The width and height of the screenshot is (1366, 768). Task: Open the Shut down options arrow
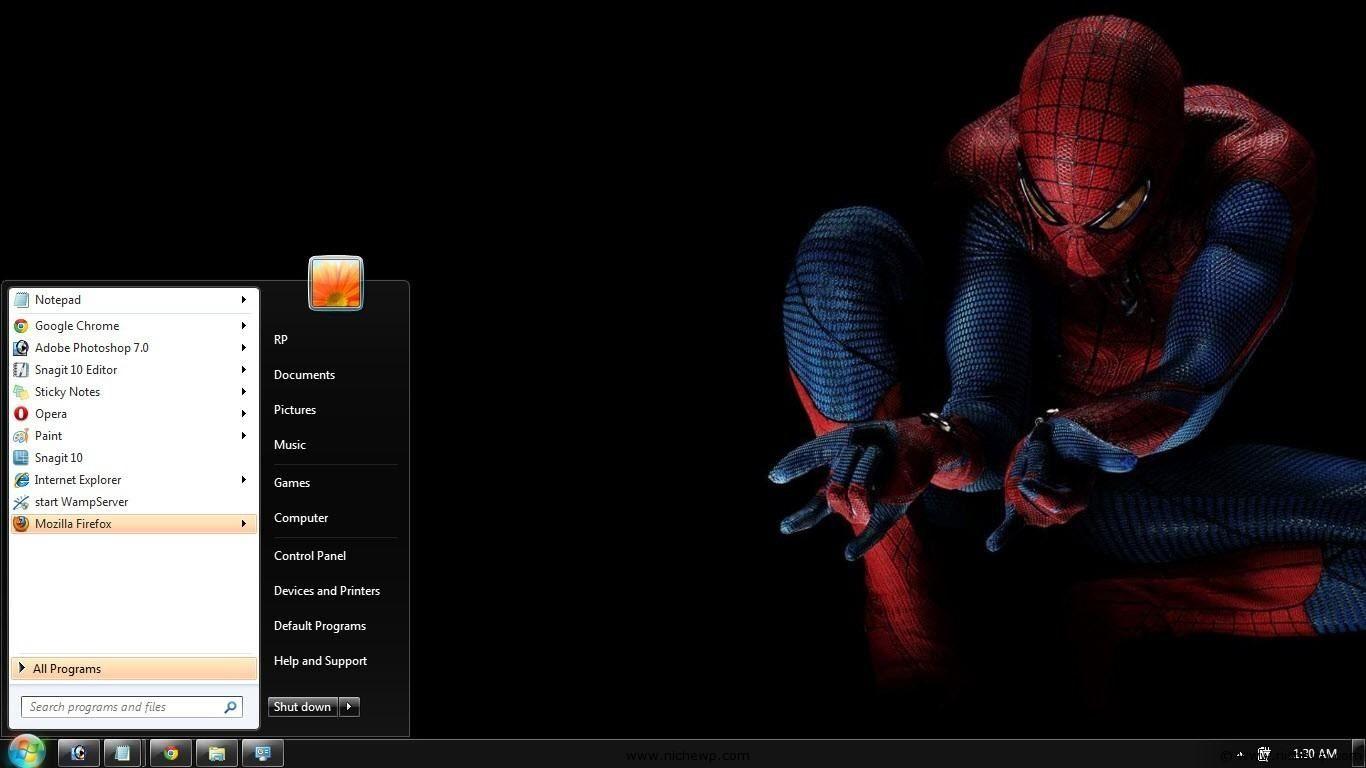click(x=349, y=707)
